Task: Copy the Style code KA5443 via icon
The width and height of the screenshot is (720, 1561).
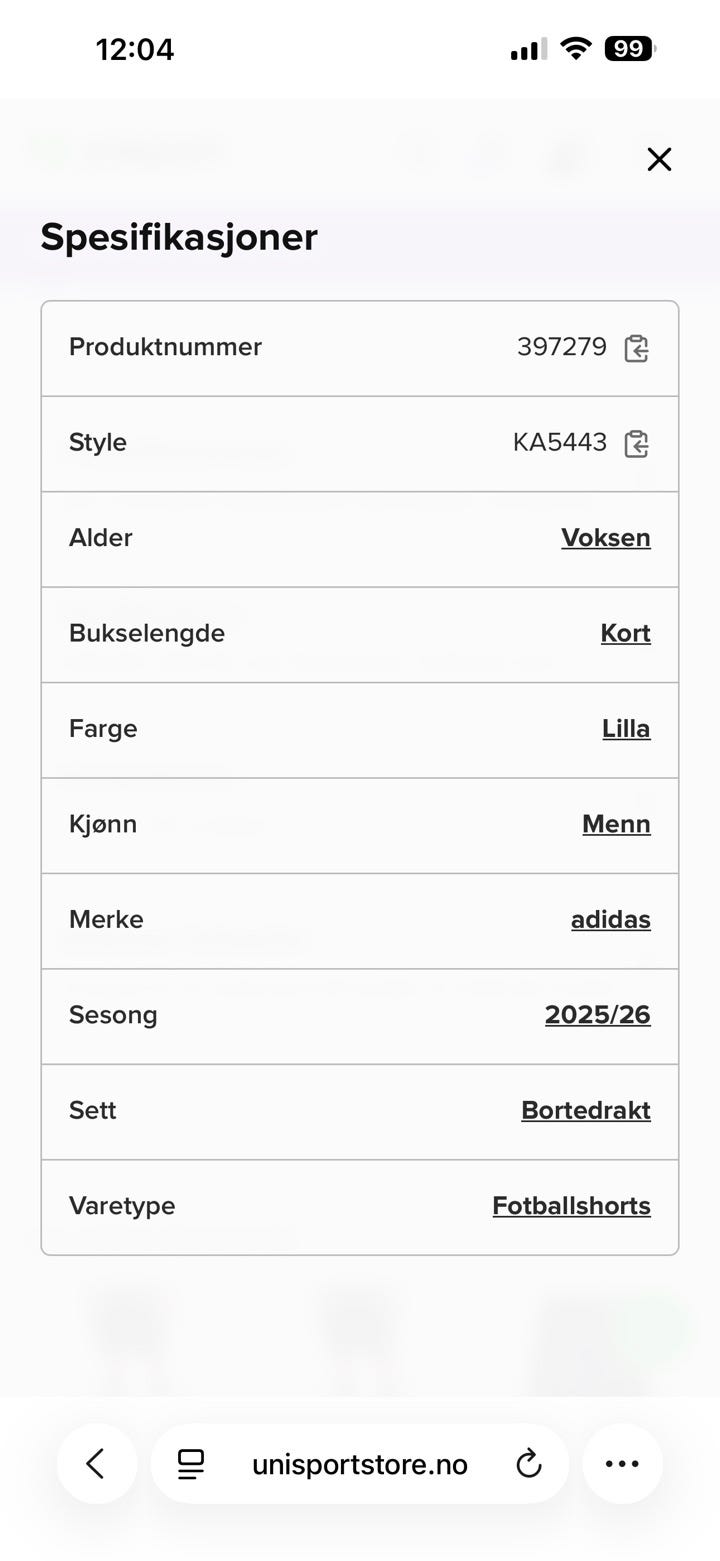Action: point(636,443)
